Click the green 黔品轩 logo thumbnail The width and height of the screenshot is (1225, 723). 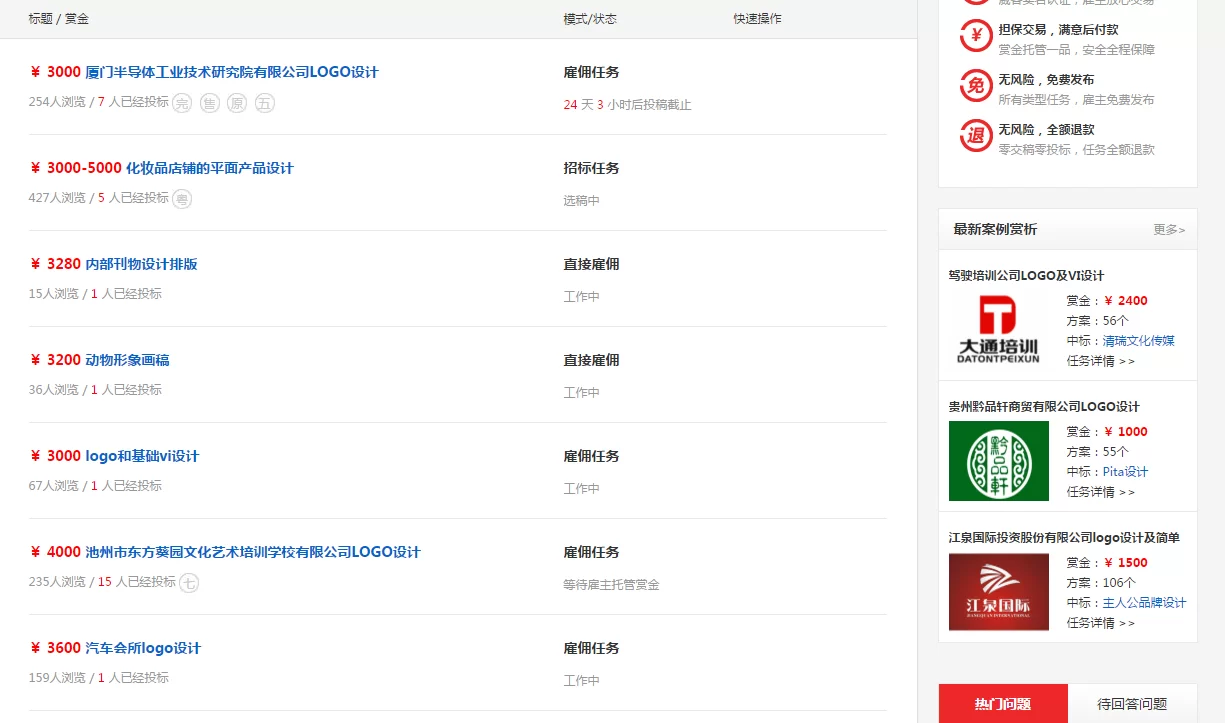999,461
